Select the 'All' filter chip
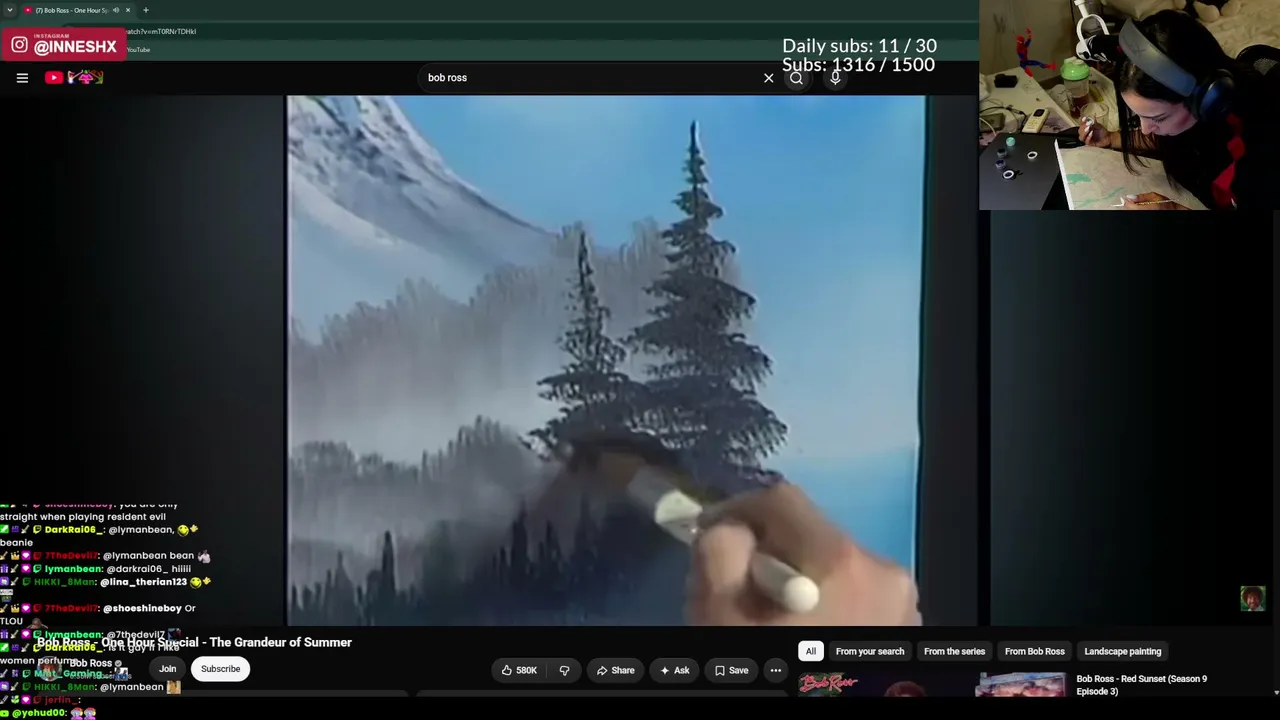 coord(811,651)
